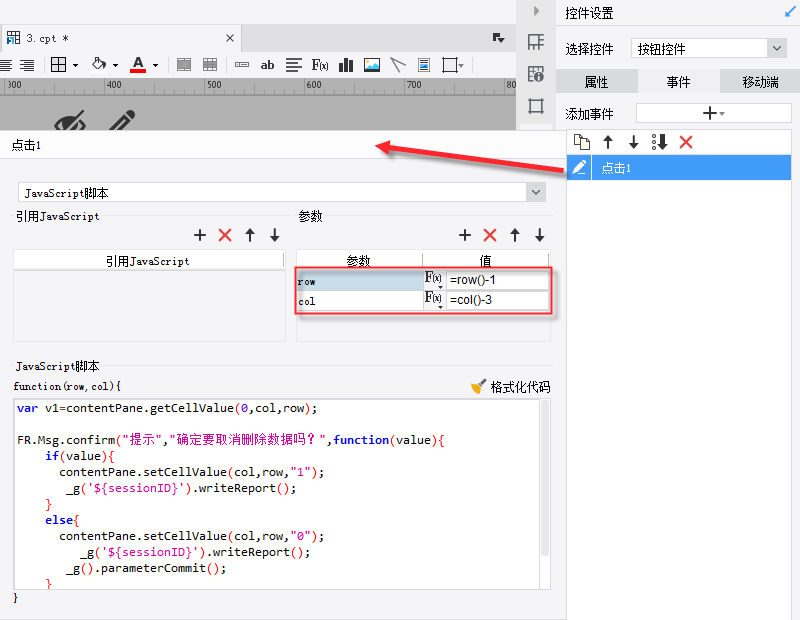This screenshot has height=620, width=800.
Task: Click the 引用JavaScript column header
Action: tap(148, 261)
